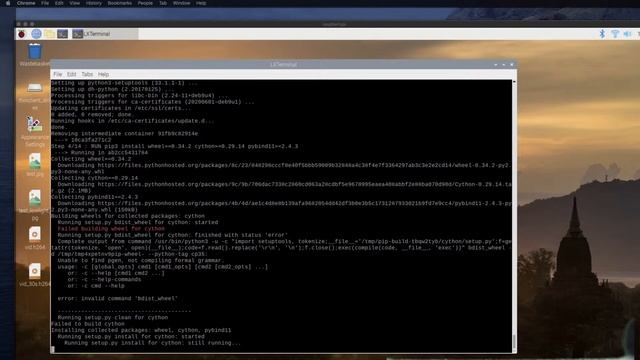Click 'Removing intermediate container' terminal line
The image size is (640, 360).
tap(124, 133)
